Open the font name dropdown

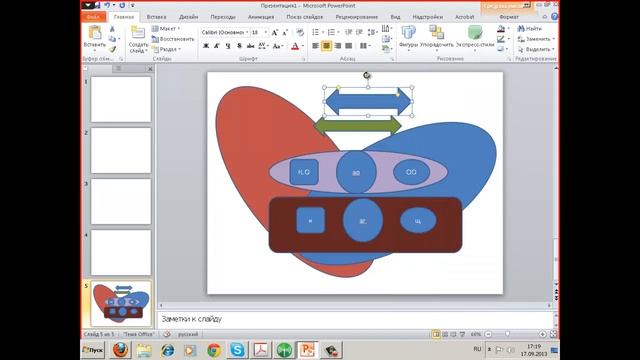pyautogui.click(x=247, y=32)
